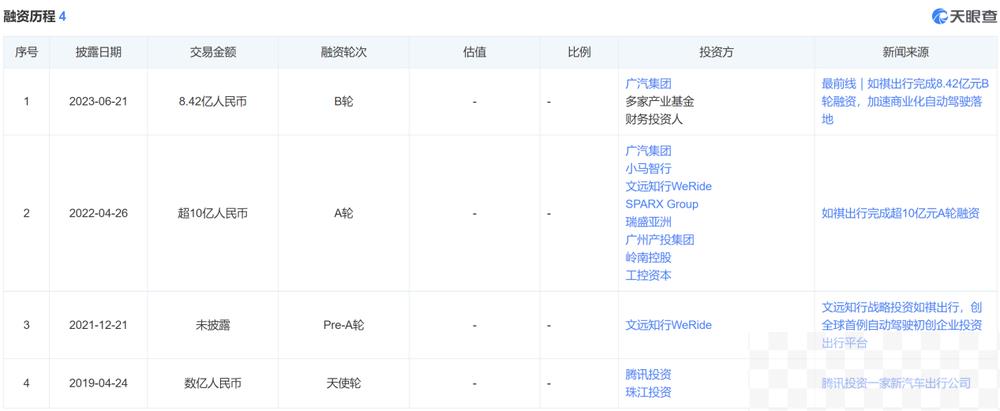Select the date cell 2022-04-26
The image size is (1000, 411).
98,213
